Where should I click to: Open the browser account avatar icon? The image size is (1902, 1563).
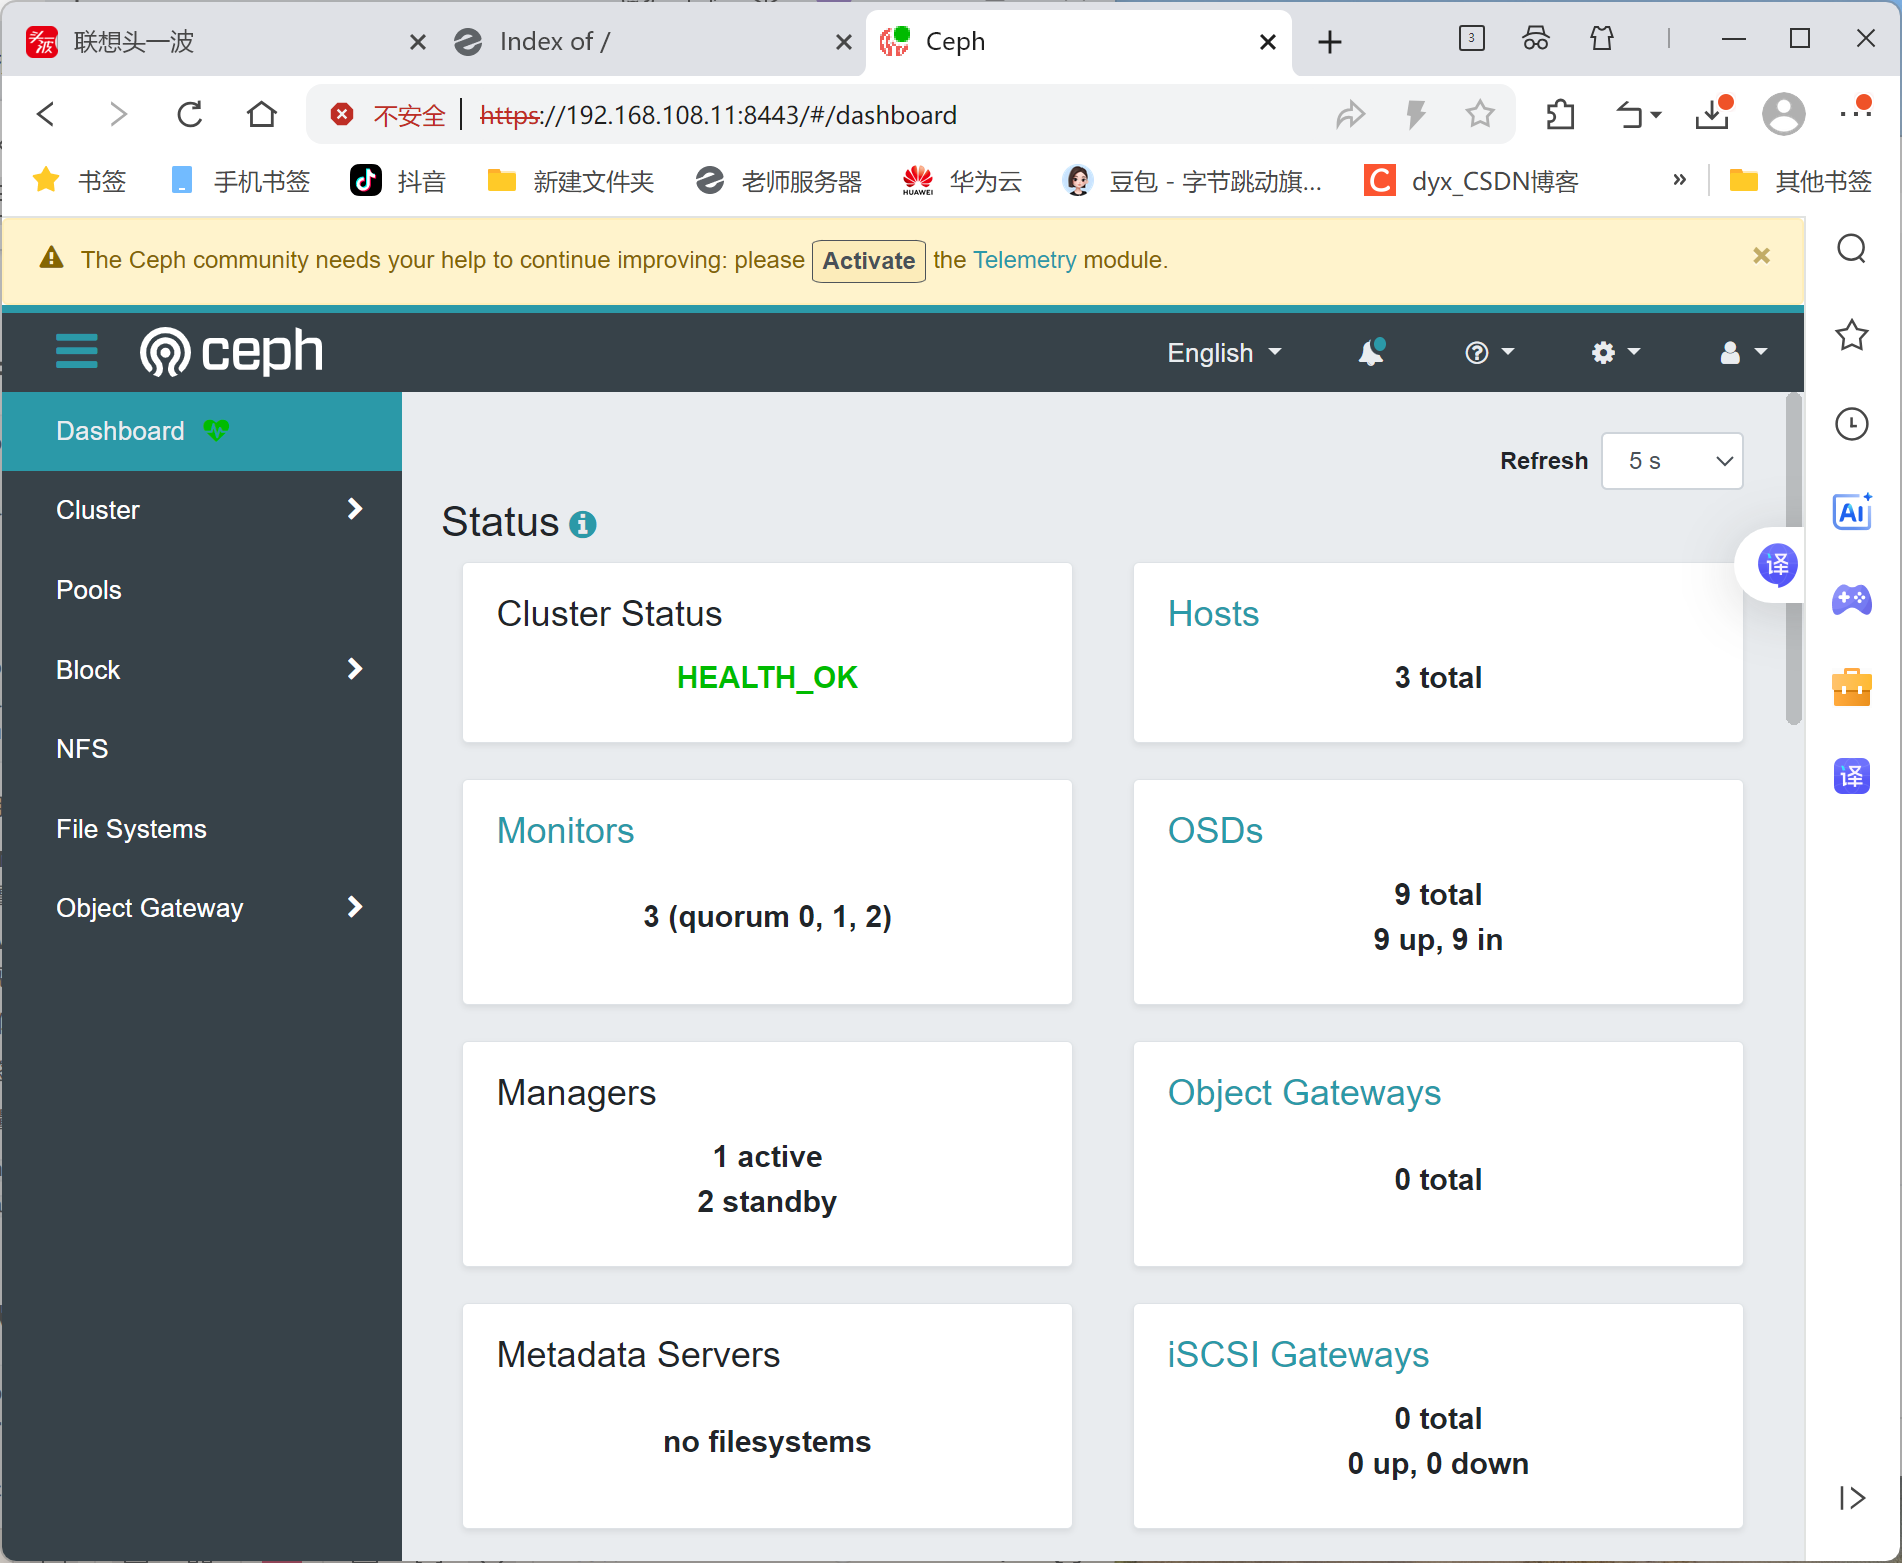tap(1783, 115)
